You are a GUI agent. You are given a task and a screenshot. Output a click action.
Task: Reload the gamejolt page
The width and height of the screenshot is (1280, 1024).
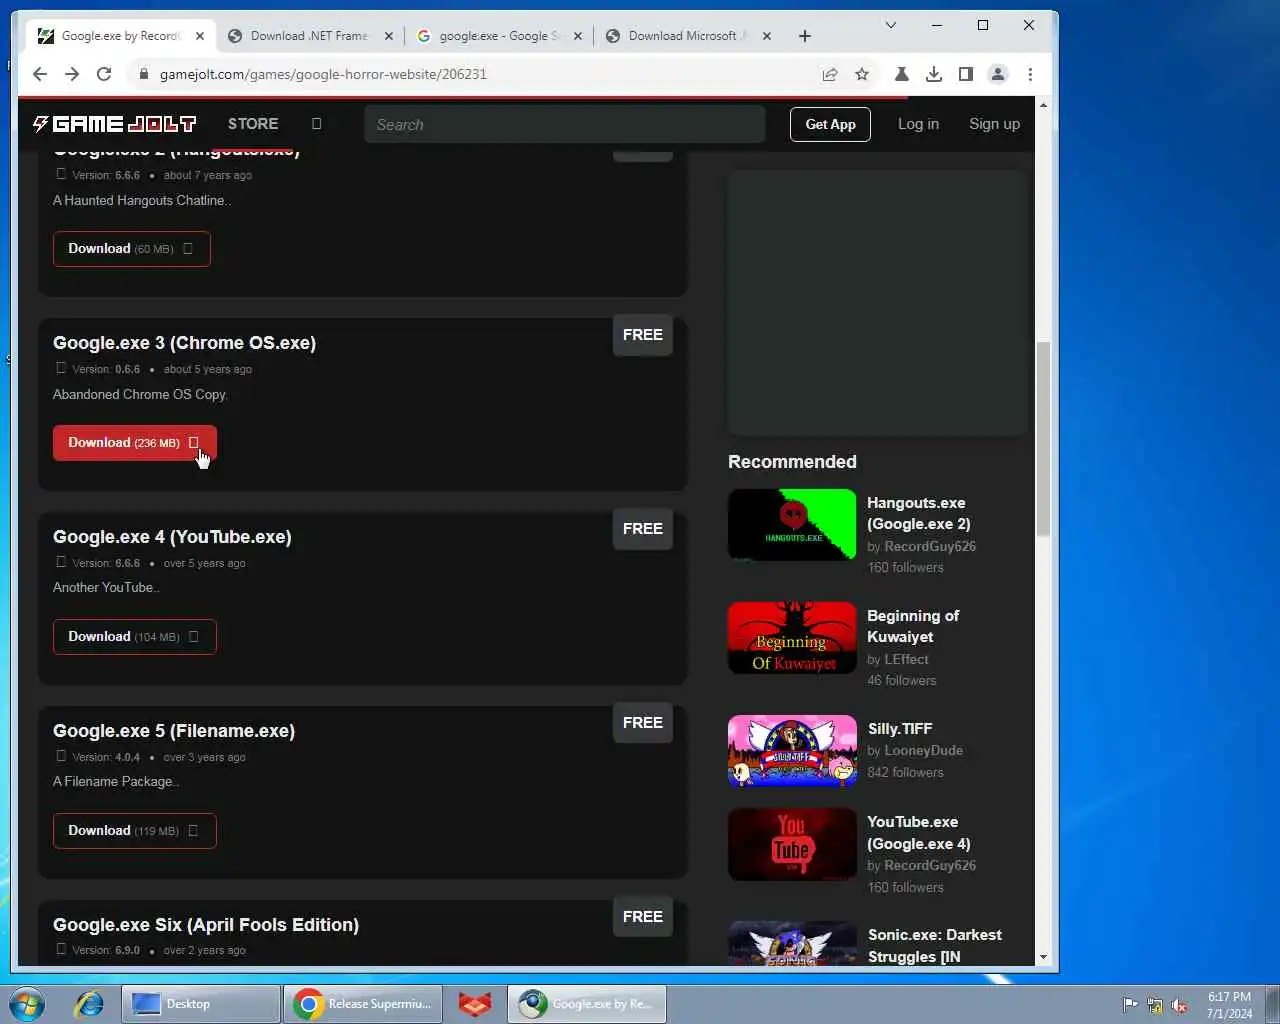(104, 74)
